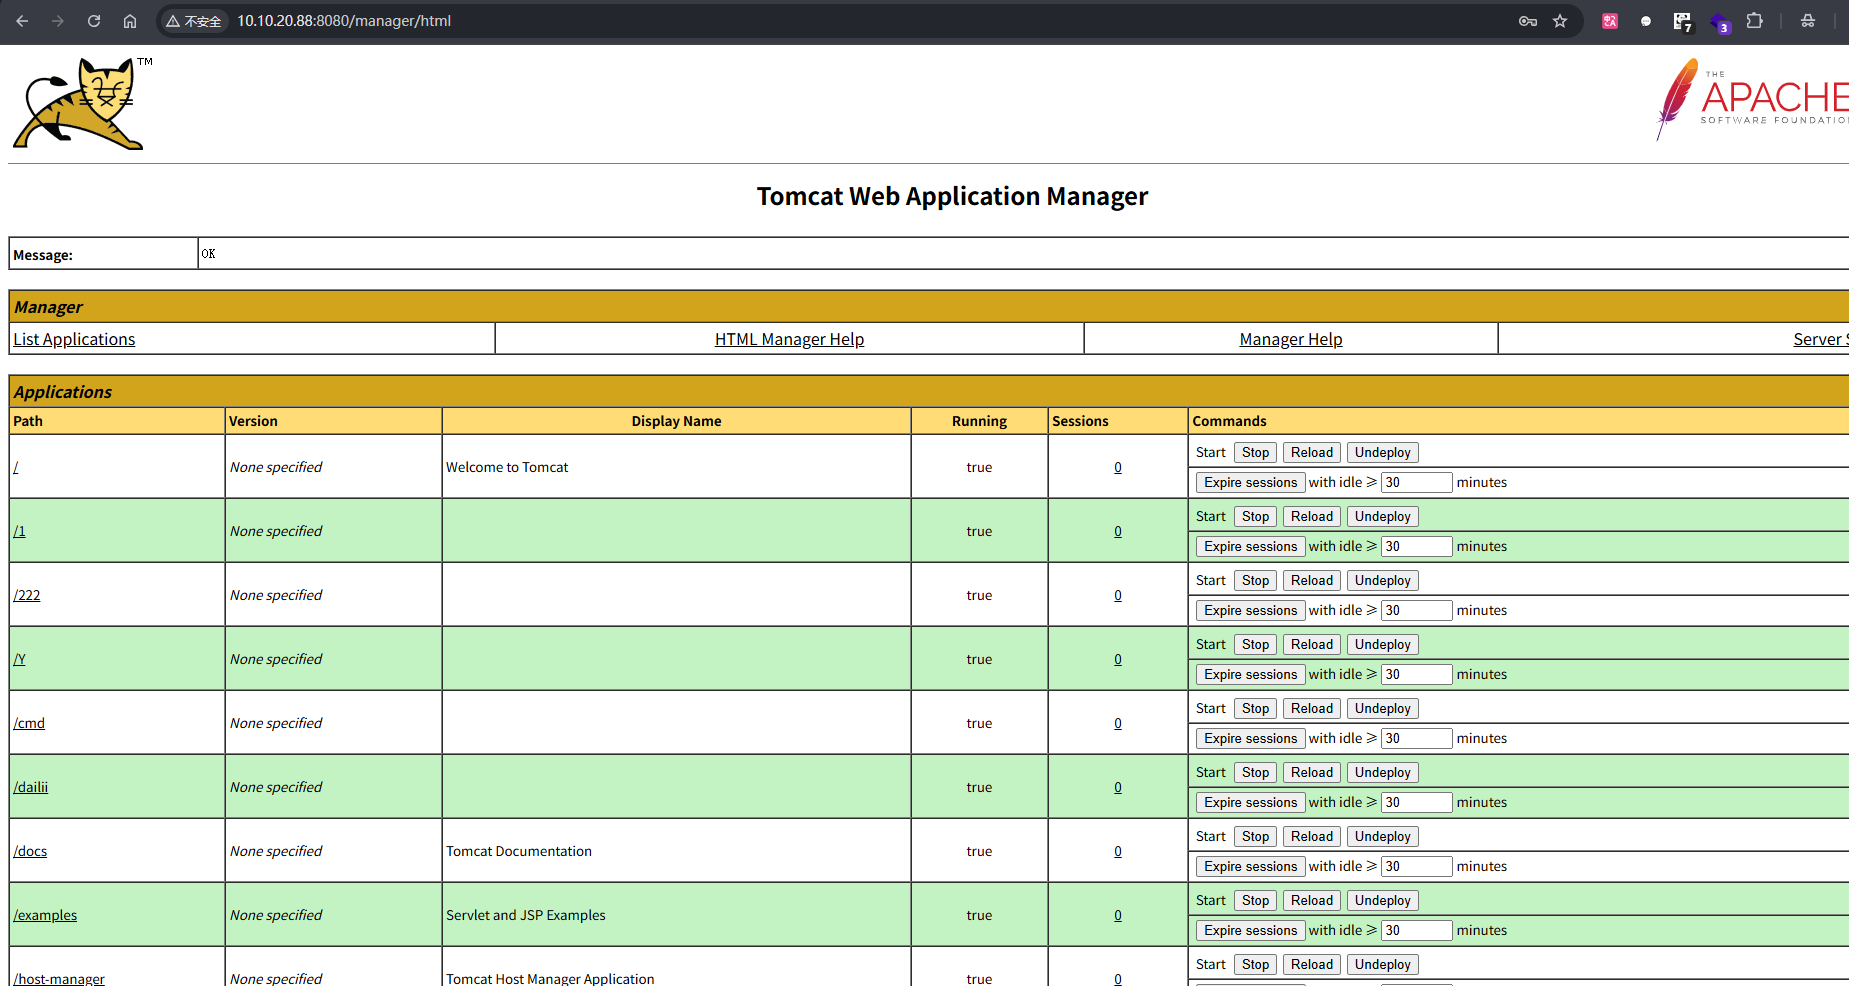Image resolution: width=1849 pixels, height=986 pixels.
Task: Click the sessions count for /1 application
Action: (1118, 531)
